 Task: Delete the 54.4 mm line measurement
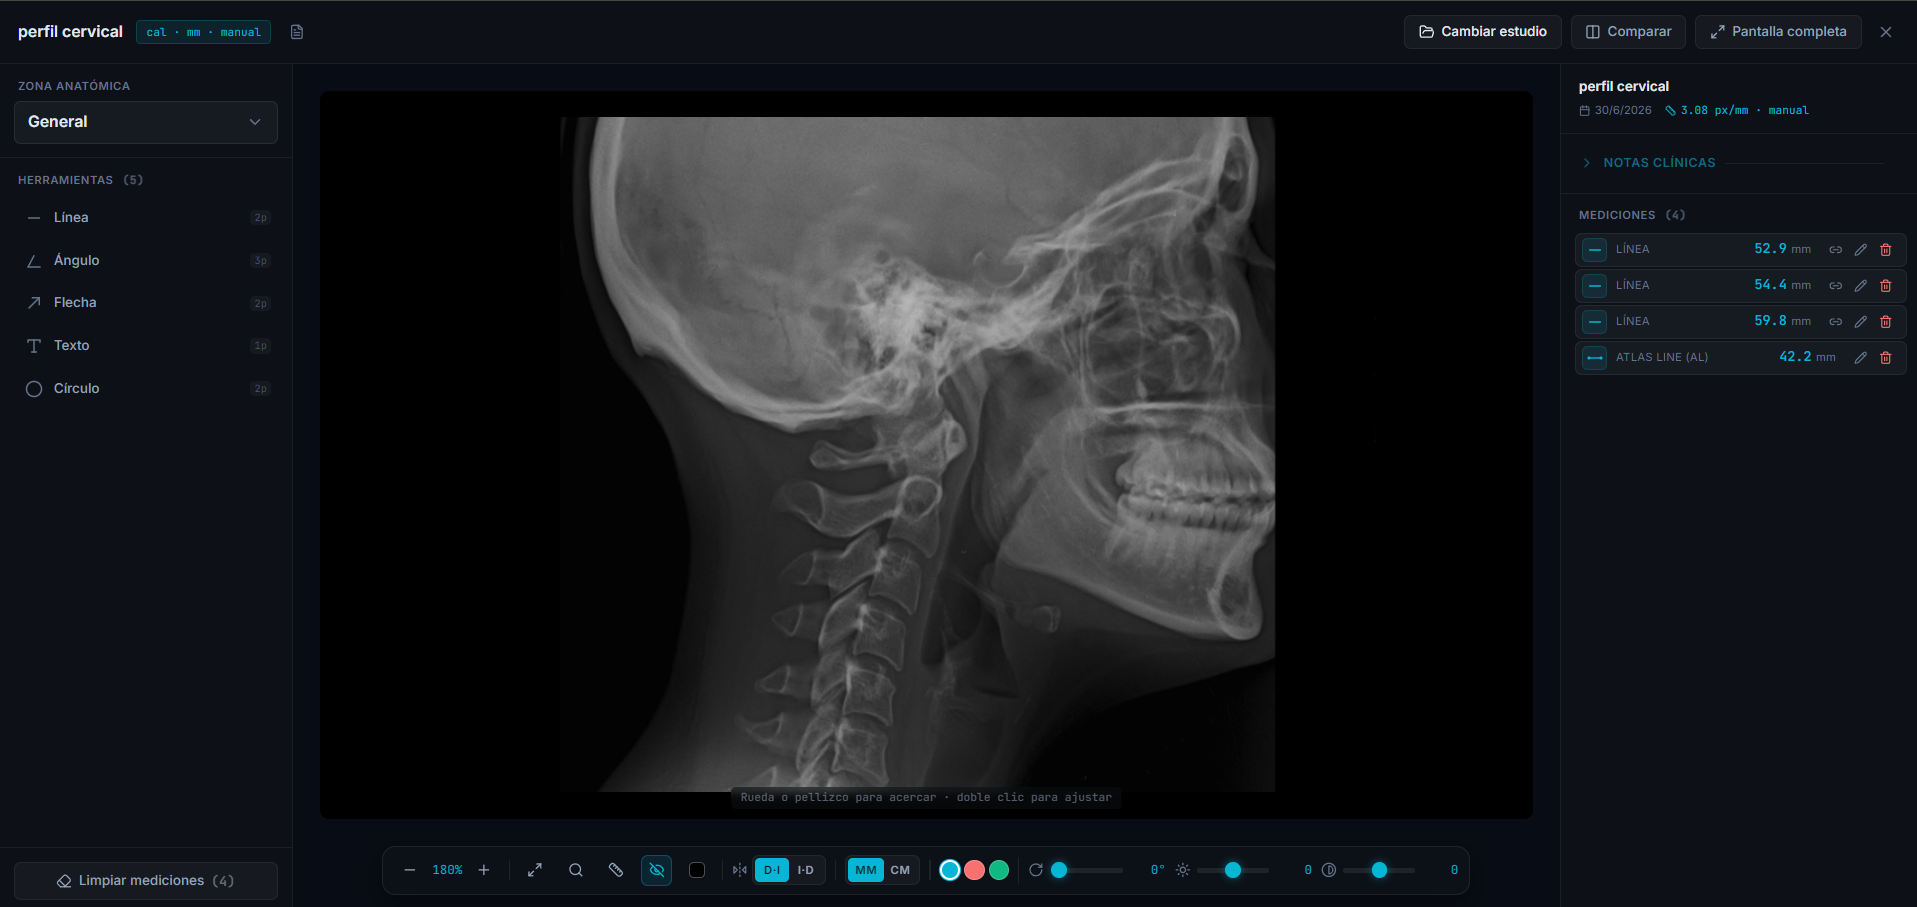click(1886, 286)
